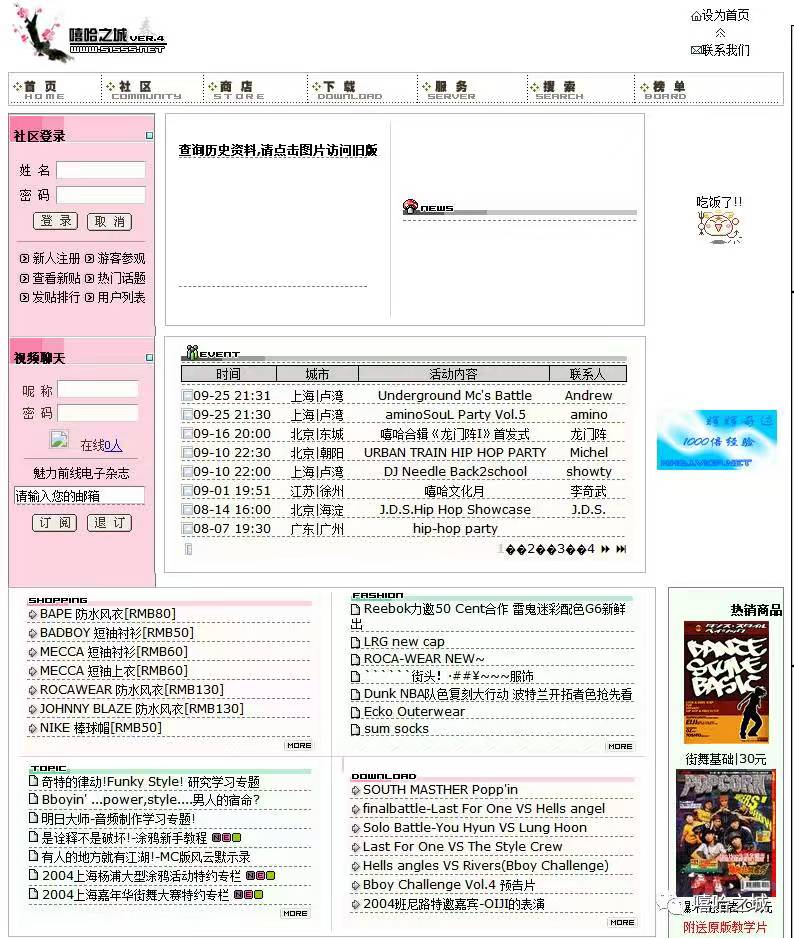The image size is (794, 938).
Task: Focus the 姓名 username input field
Action: point(101,170)
